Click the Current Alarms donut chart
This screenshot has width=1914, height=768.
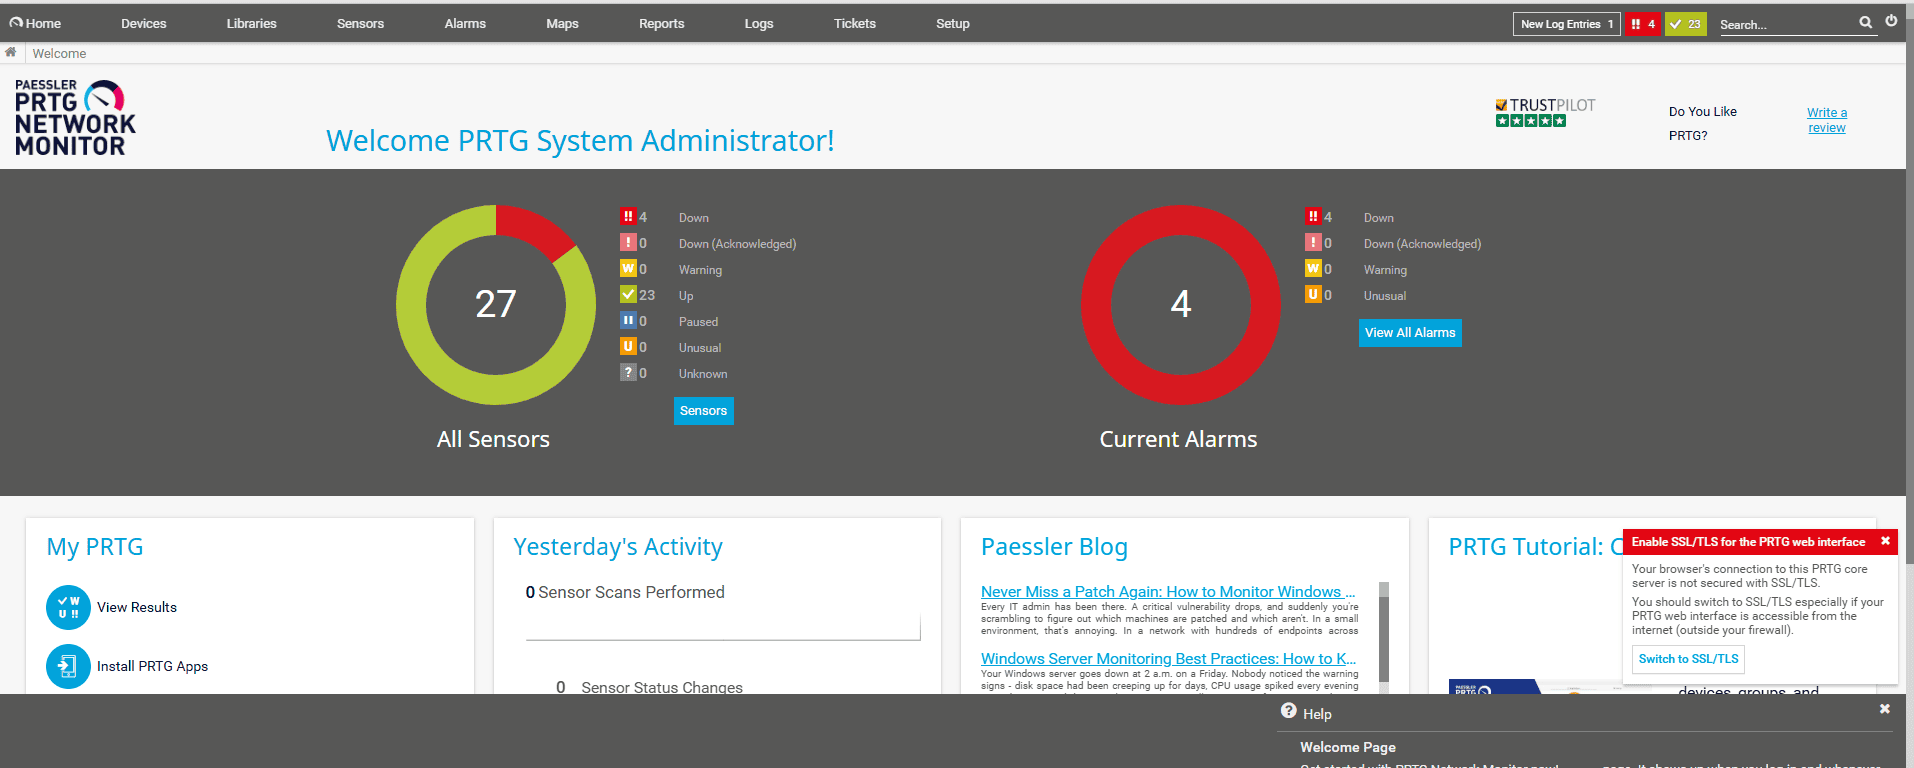click(1181, 304)
